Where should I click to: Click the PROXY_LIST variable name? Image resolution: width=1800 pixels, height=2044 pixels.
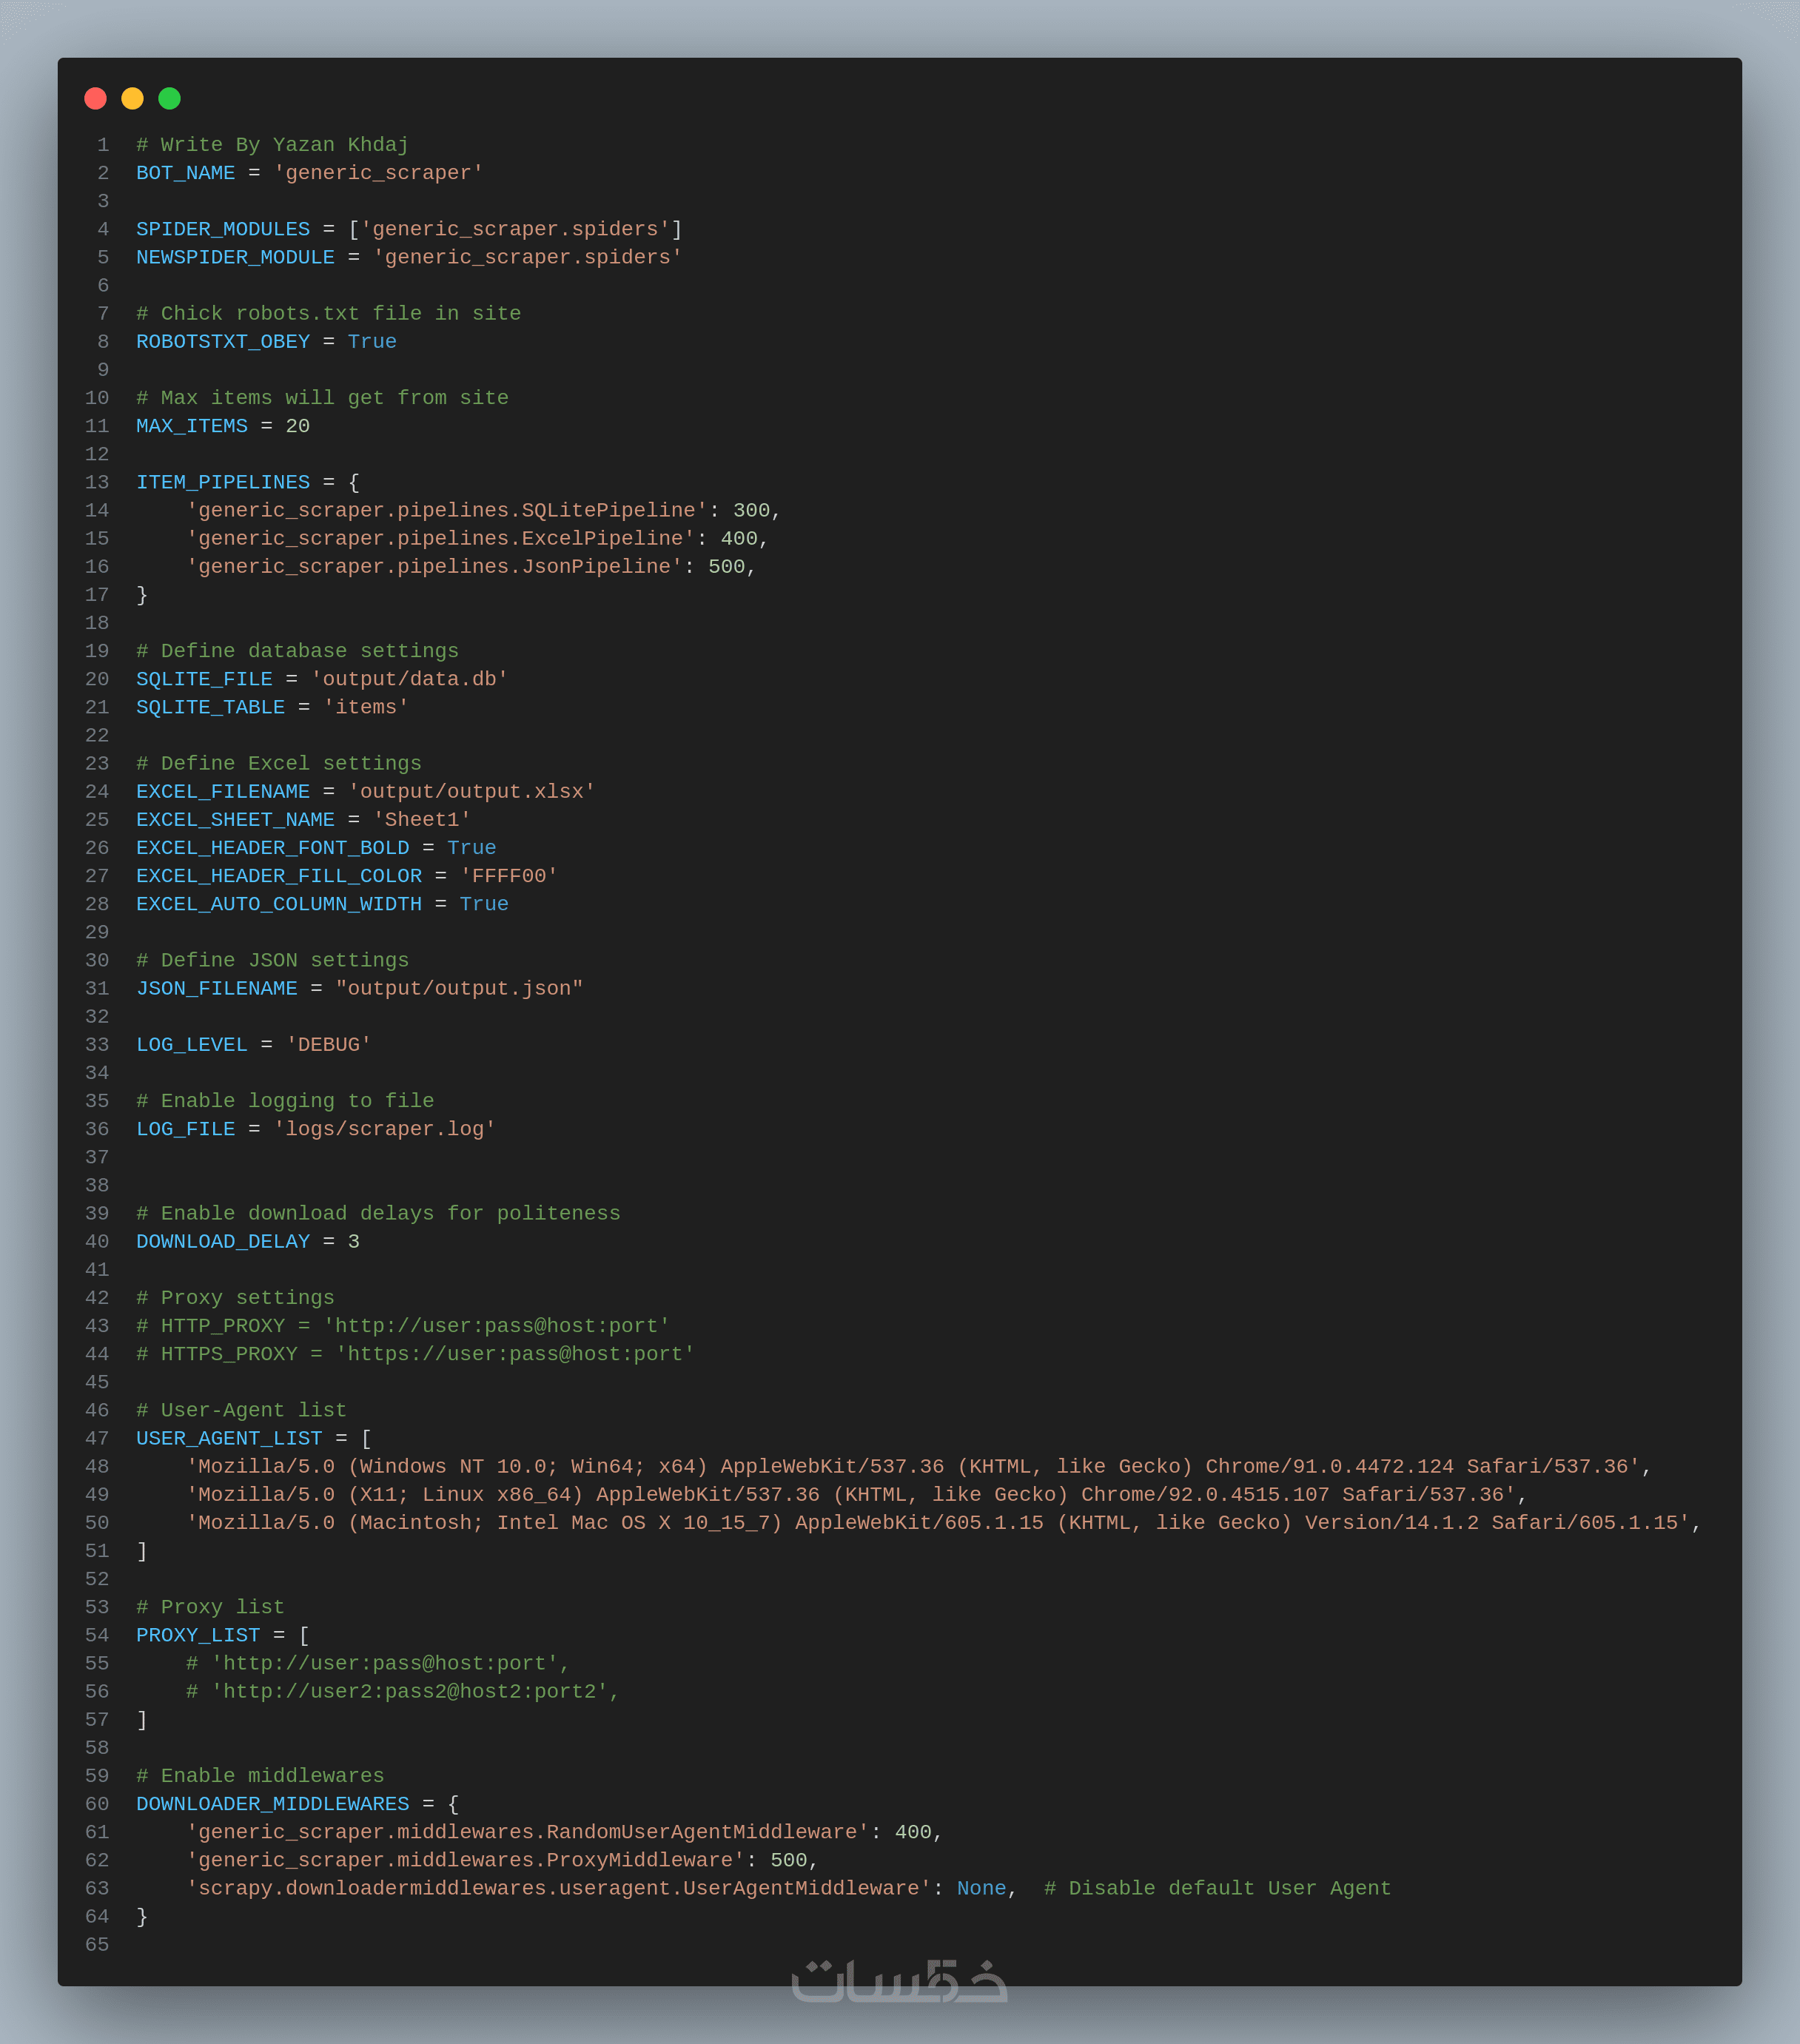tap(198, 1635)
